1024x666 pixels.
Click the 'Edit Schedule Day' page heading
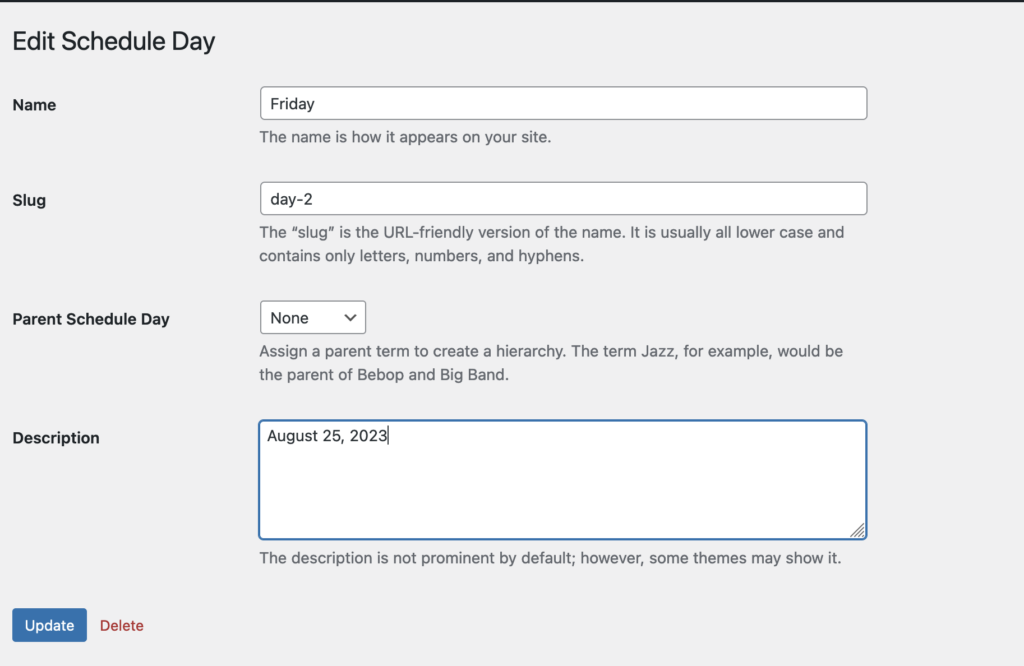pyautogui.click(x=114, y=41)
